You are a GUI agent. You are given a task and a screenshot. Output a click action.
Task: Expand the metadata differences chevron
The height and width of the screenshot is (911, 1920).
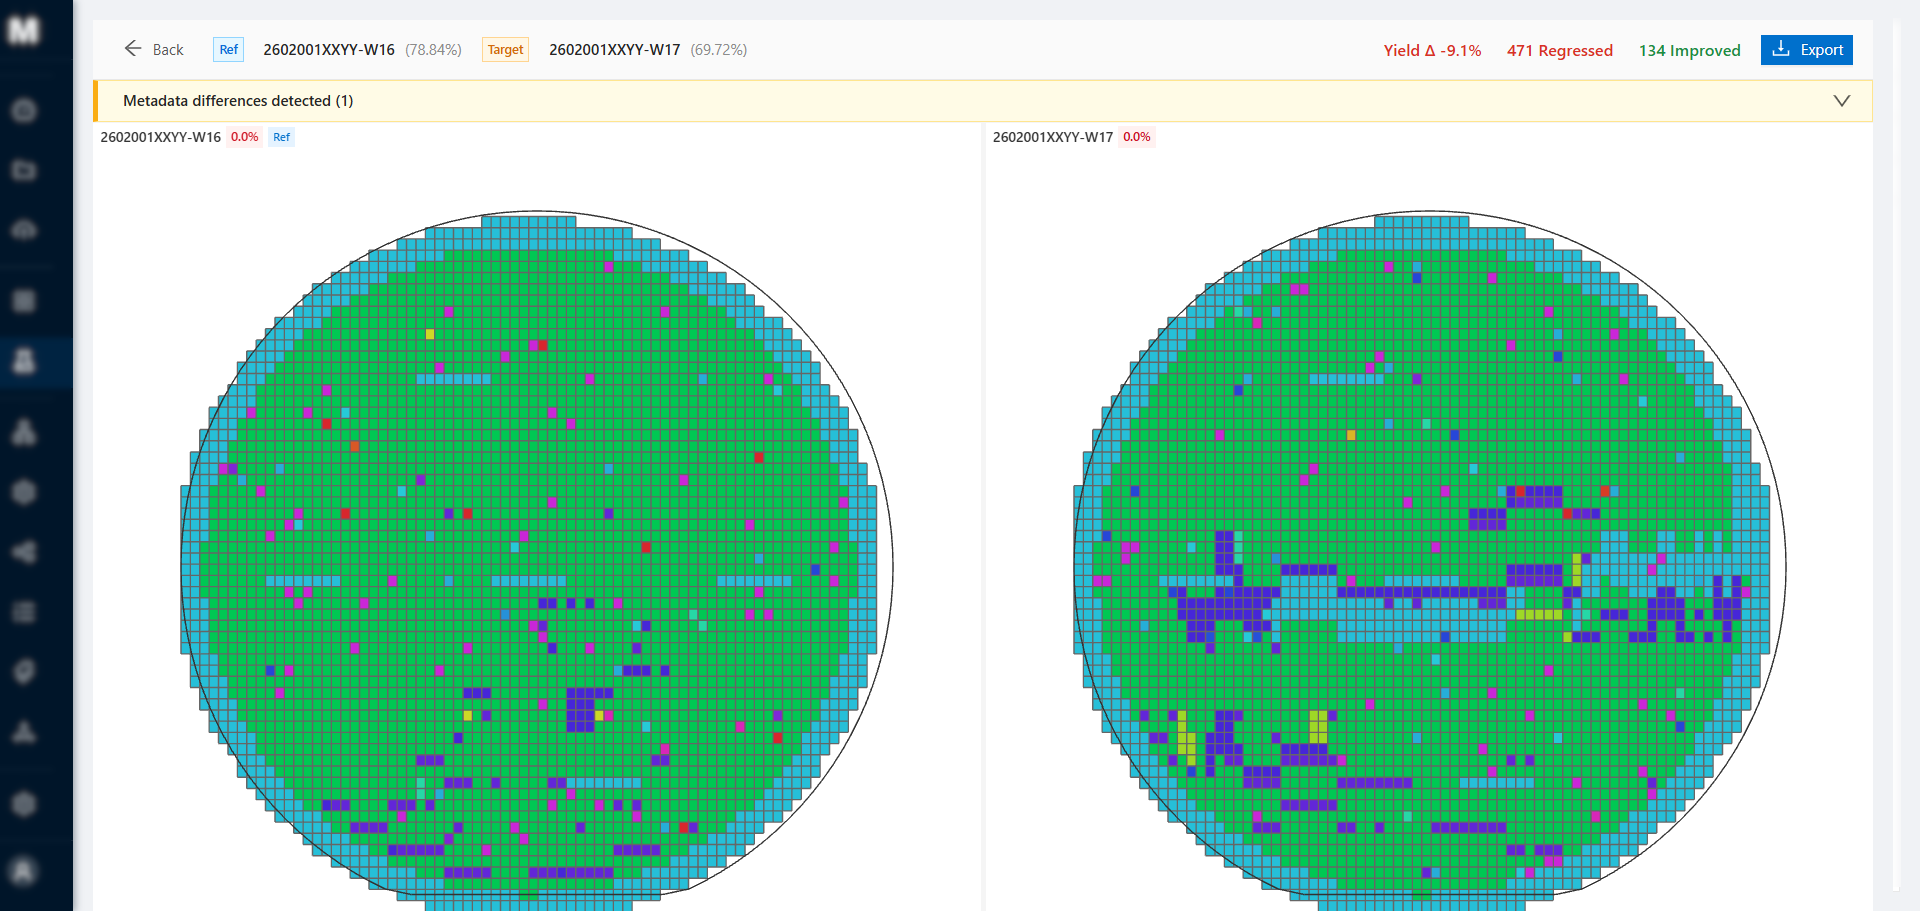(x=1841, y=101)
